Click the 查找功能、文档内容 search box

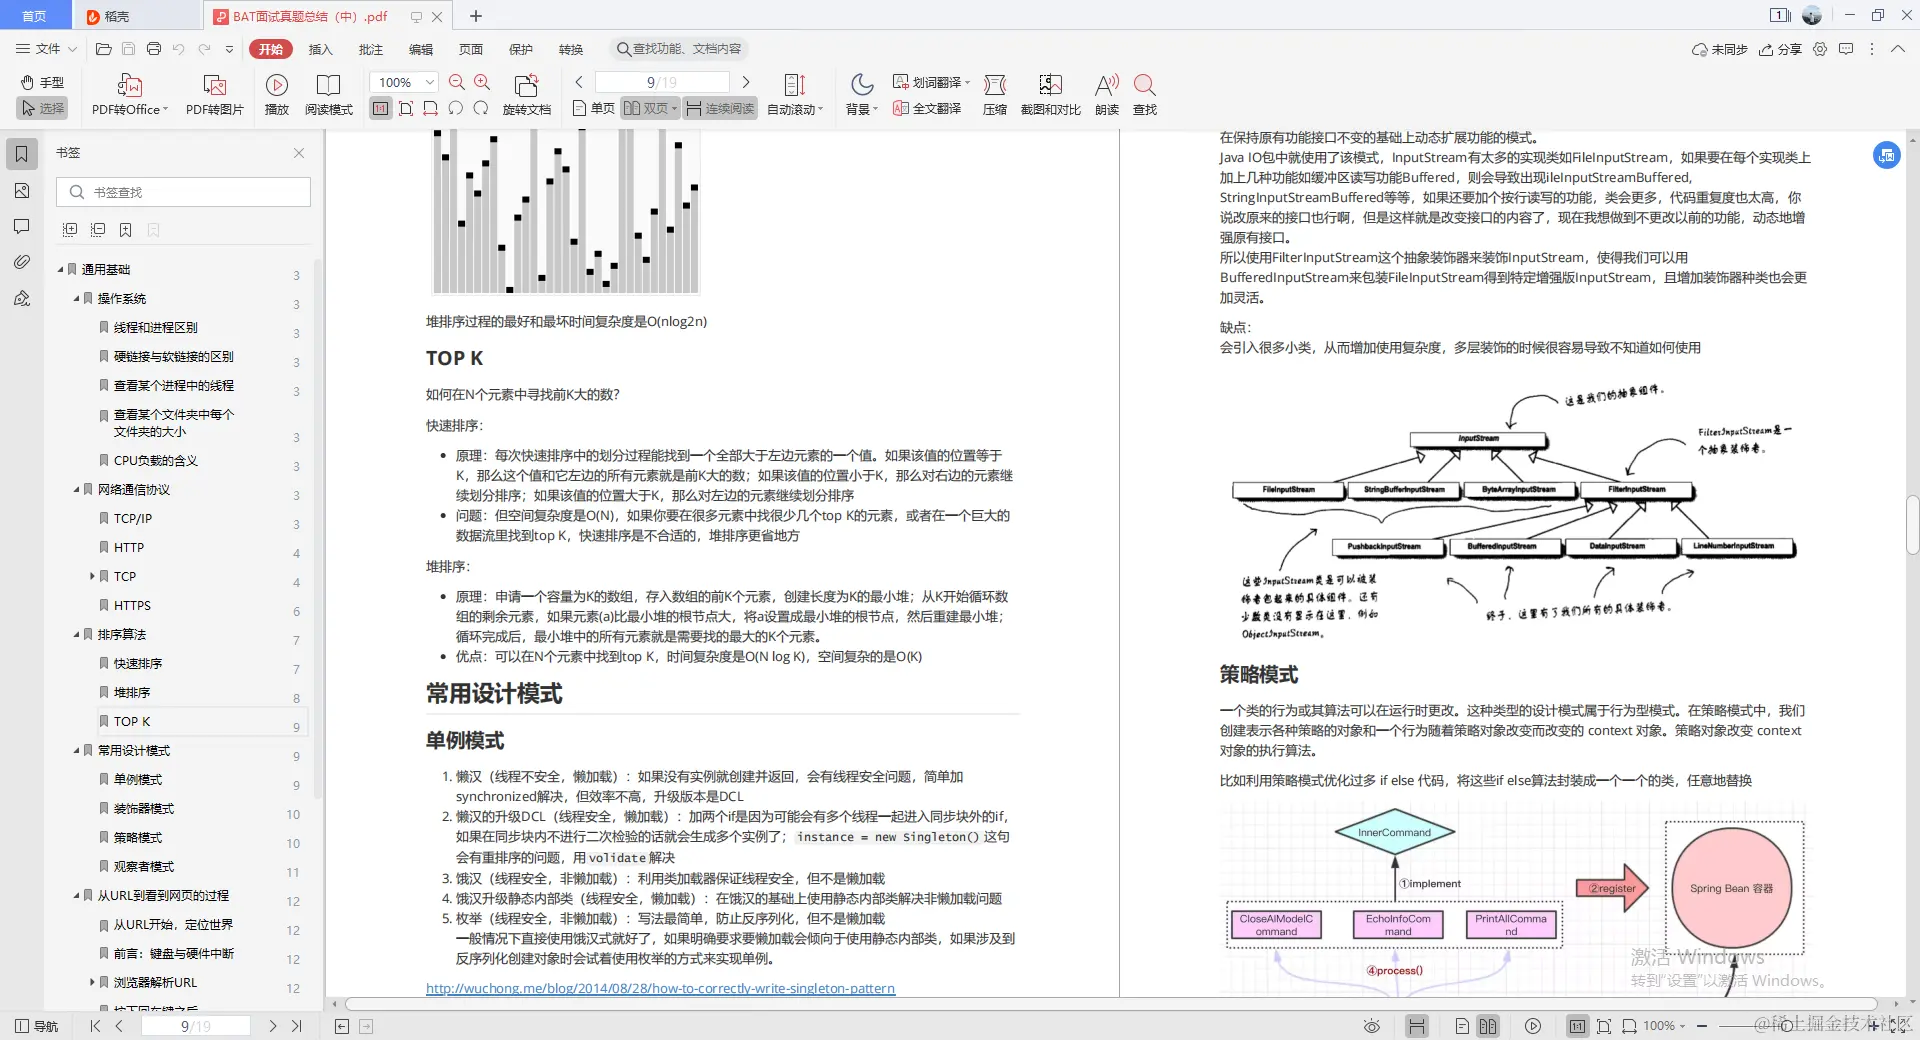679,49
